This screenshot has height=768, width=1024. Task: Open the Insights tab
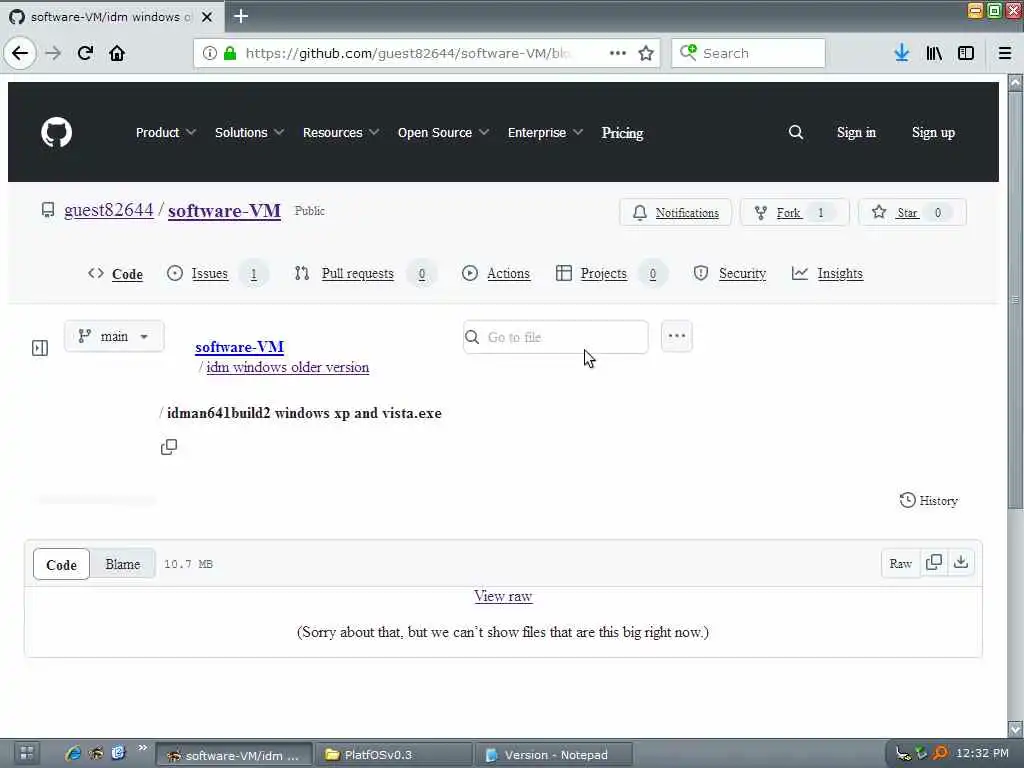pos(827,274)
